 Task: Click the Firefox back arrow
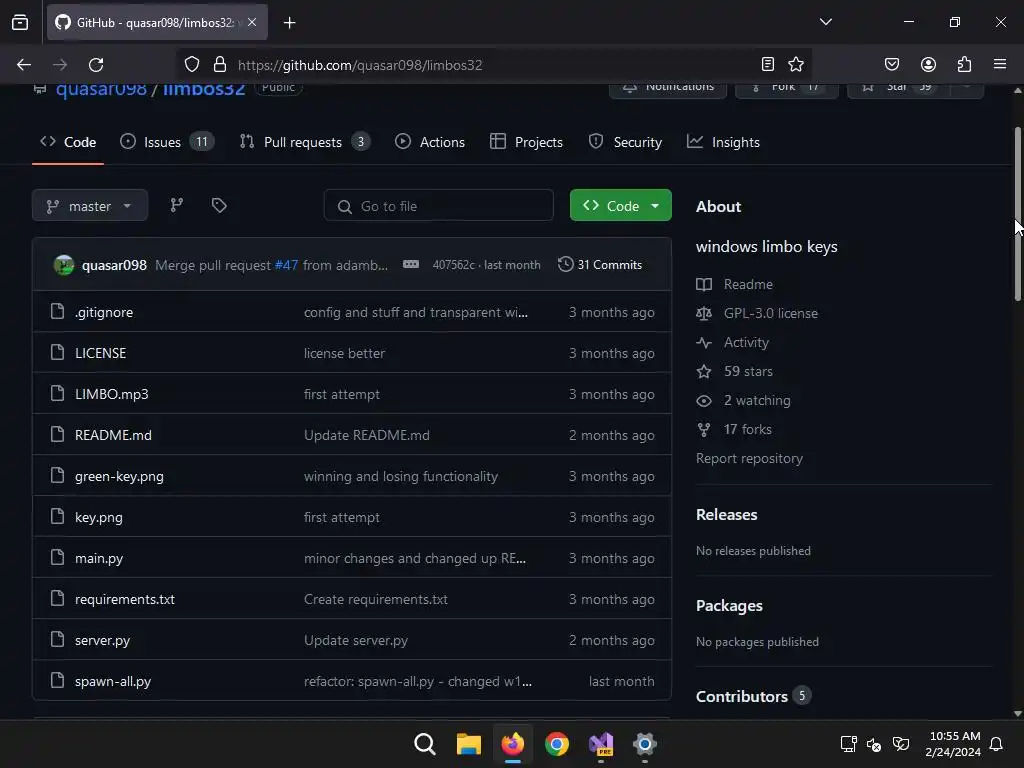tap(24, 65)
